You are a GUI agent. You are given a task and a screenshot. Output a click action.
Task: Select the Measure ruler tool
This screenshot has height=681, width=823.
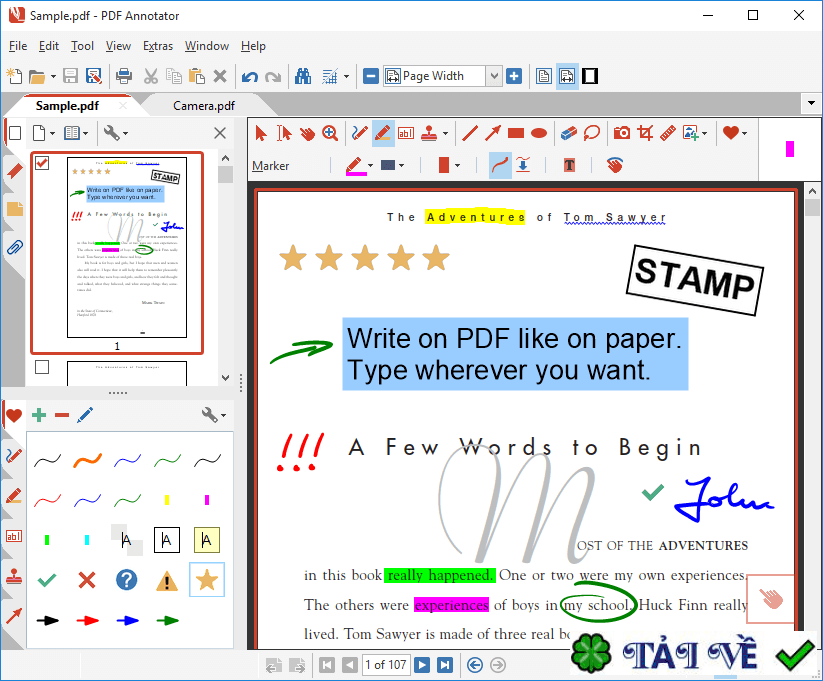668,133
